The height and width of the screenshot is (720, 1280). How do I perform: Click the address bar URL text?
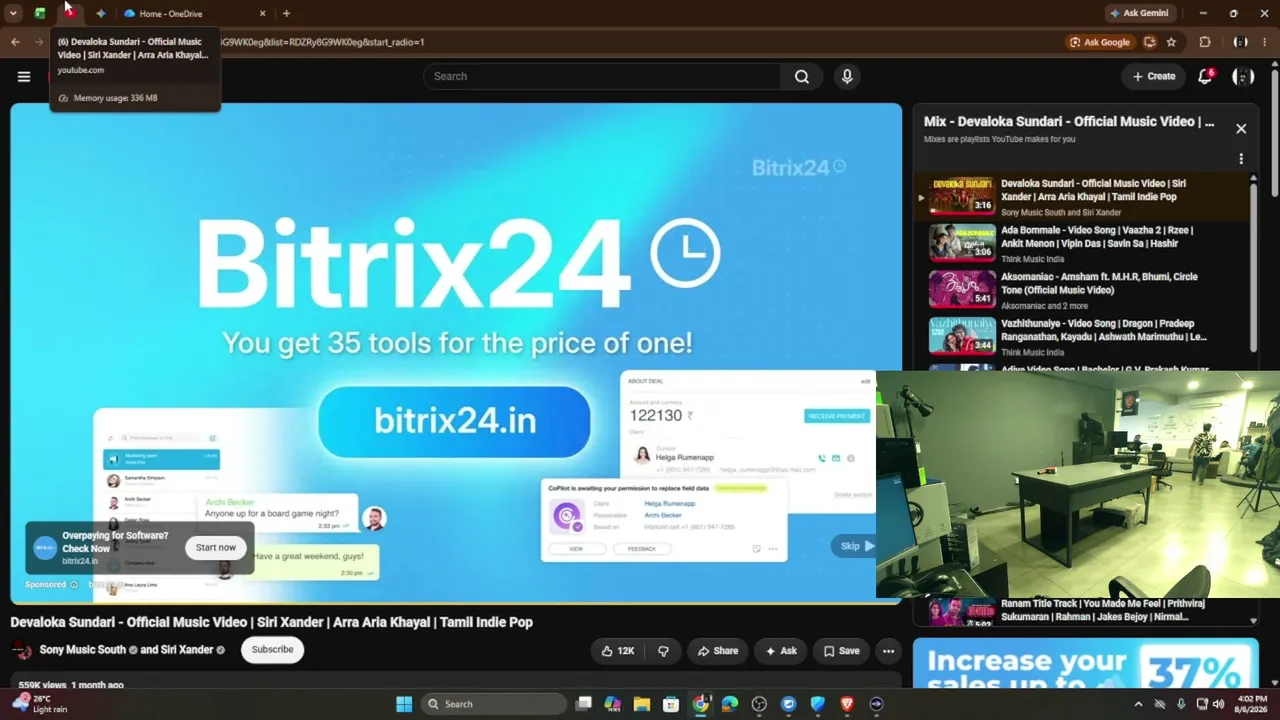(322, 42)
